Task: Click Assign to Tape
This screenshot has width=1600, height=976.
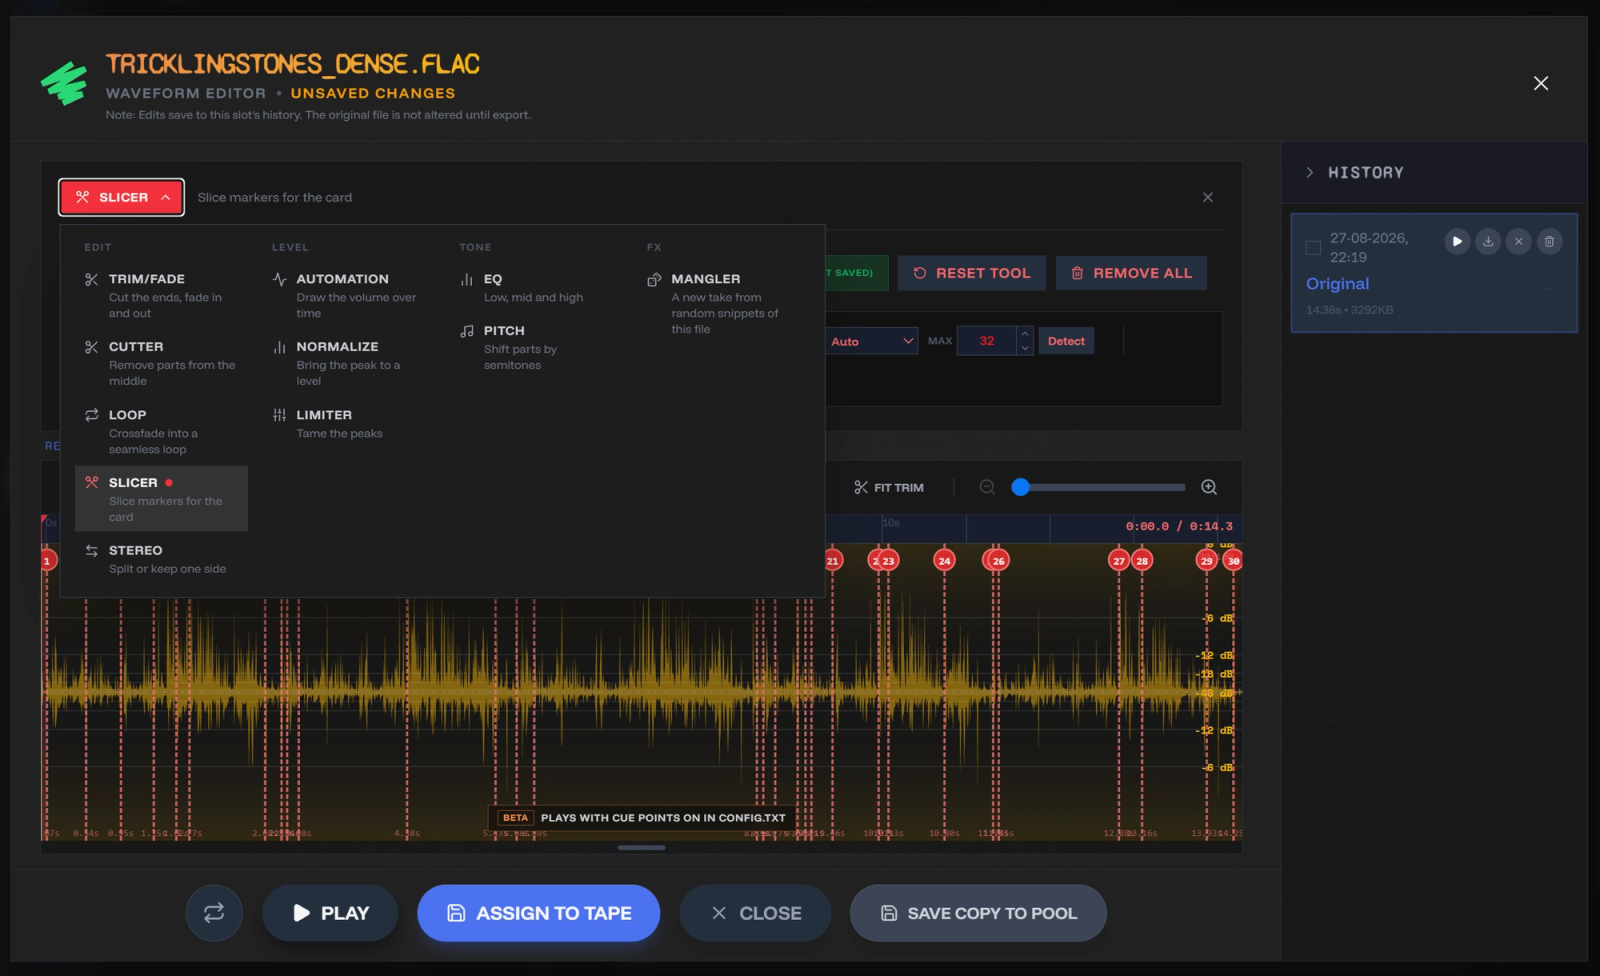Action: [539, 913]
